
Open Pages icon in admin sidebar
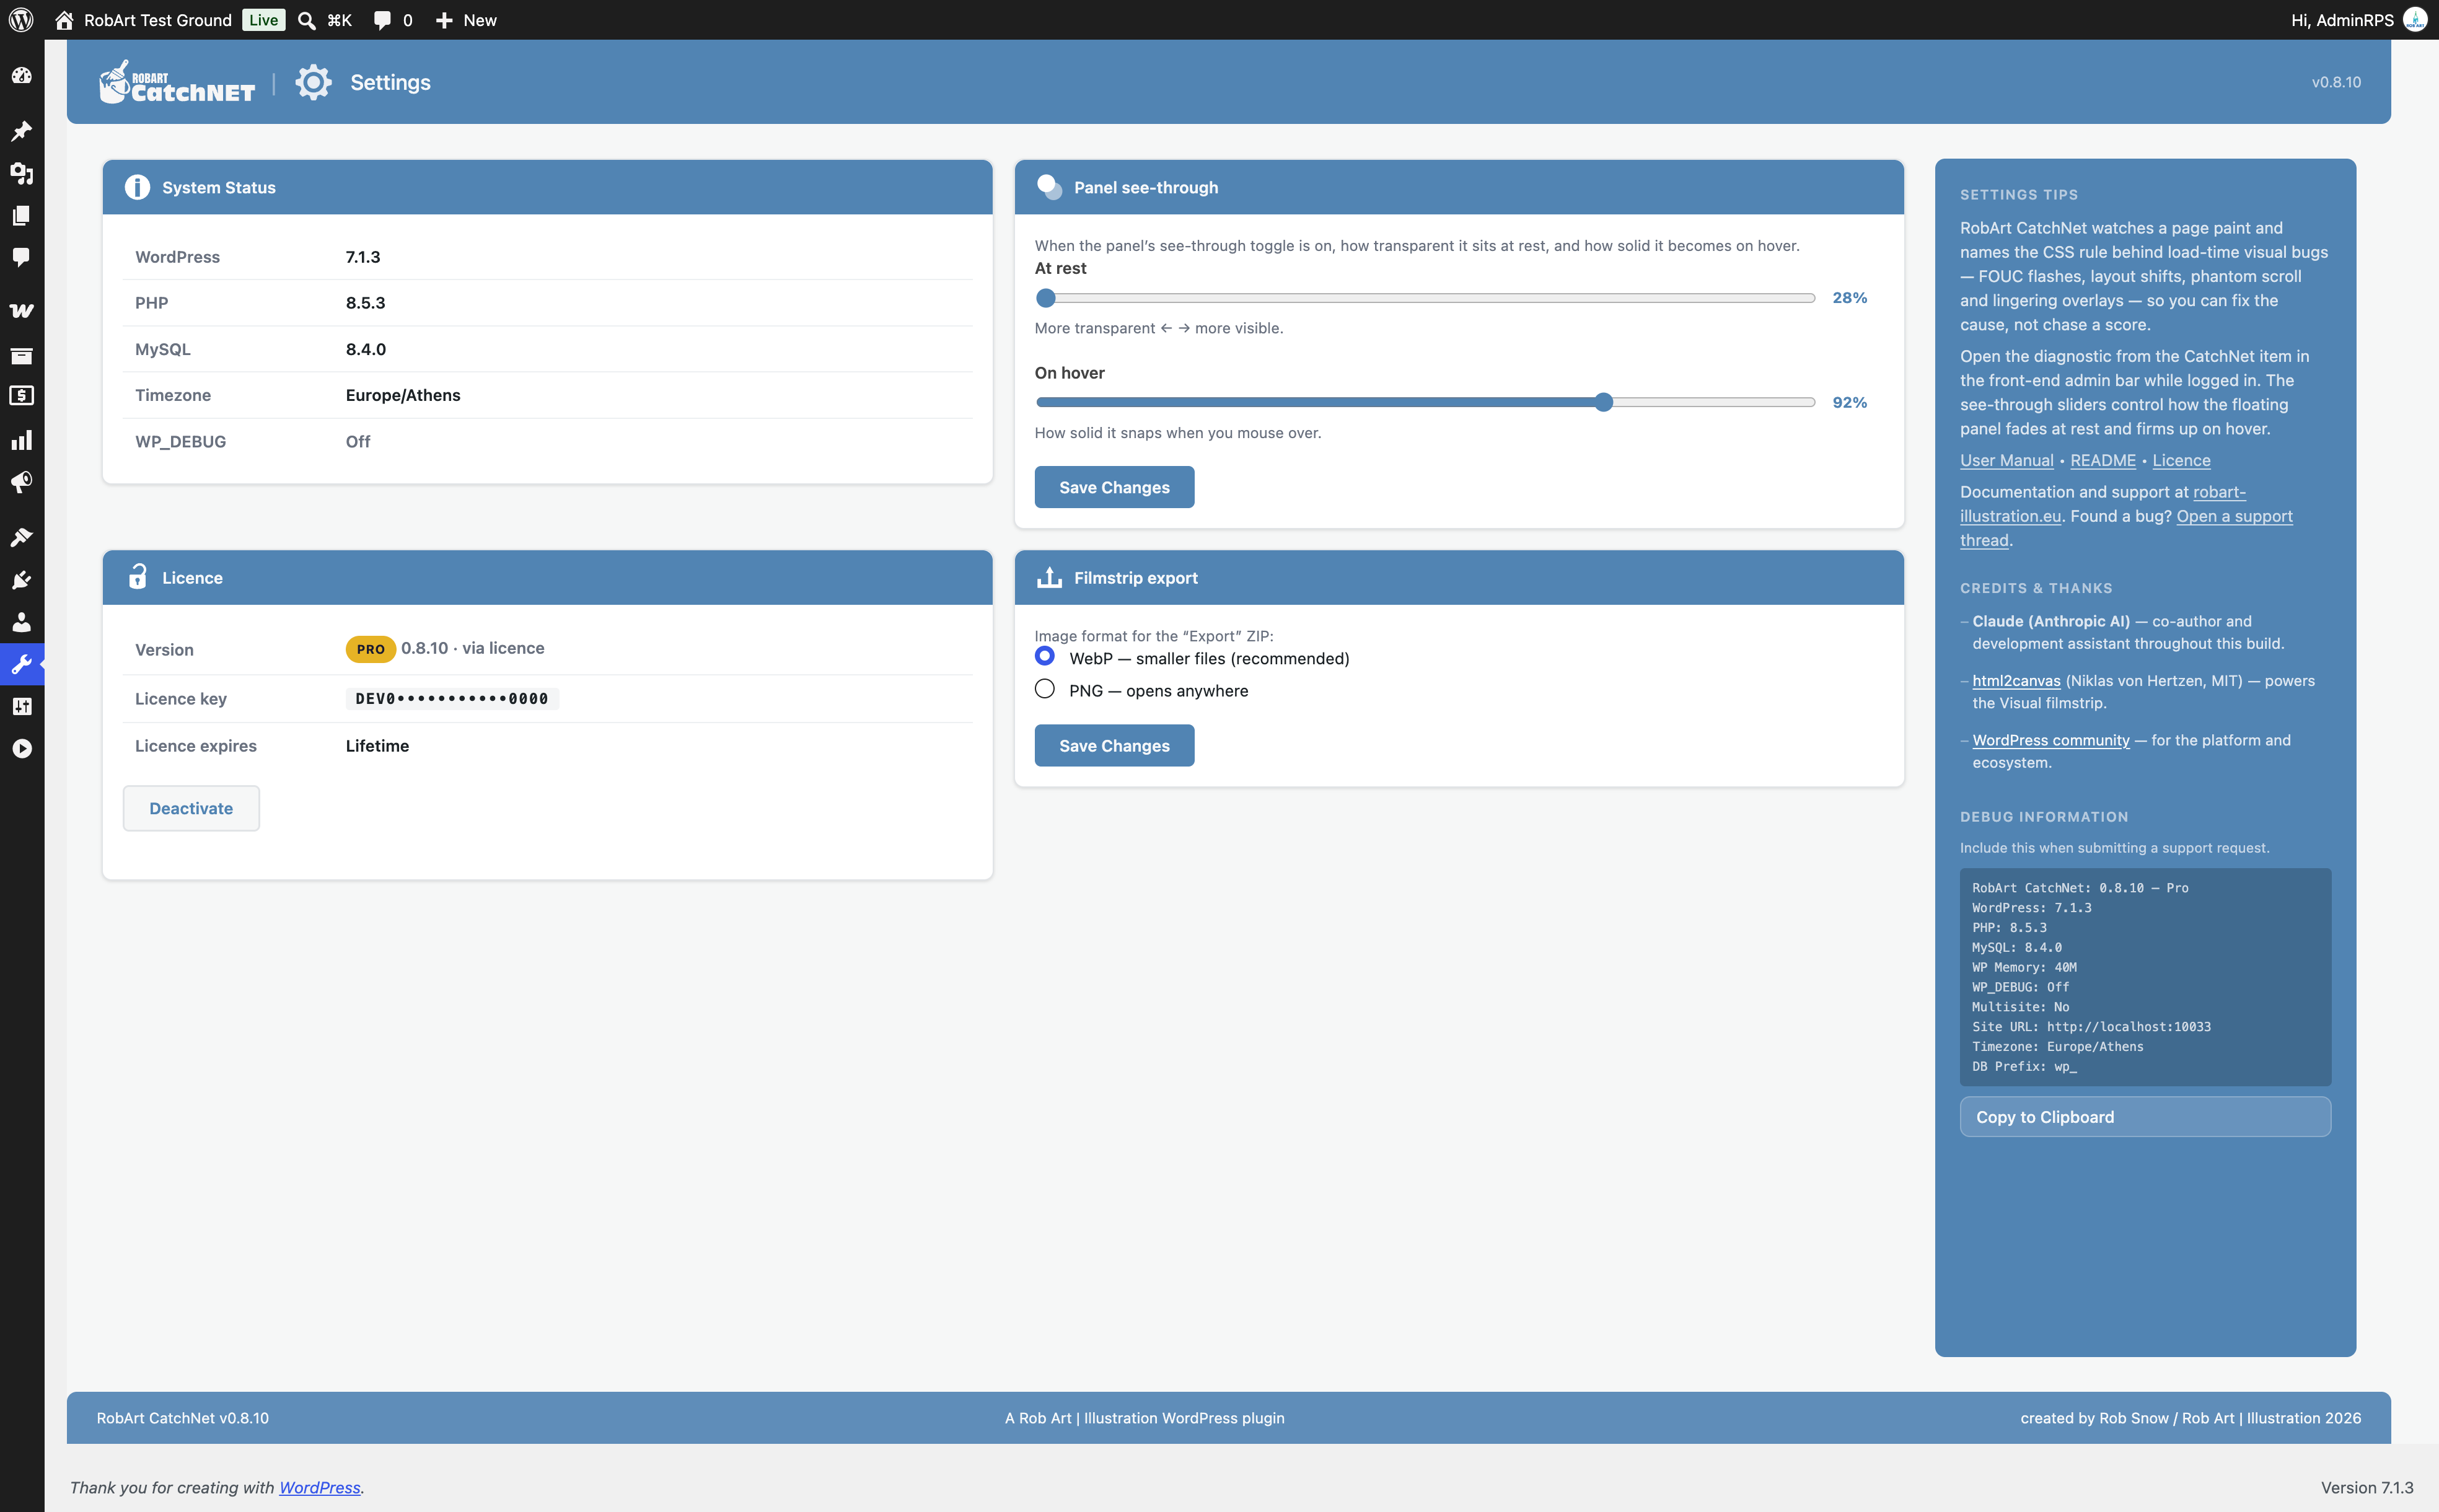[x=21, y=216]
